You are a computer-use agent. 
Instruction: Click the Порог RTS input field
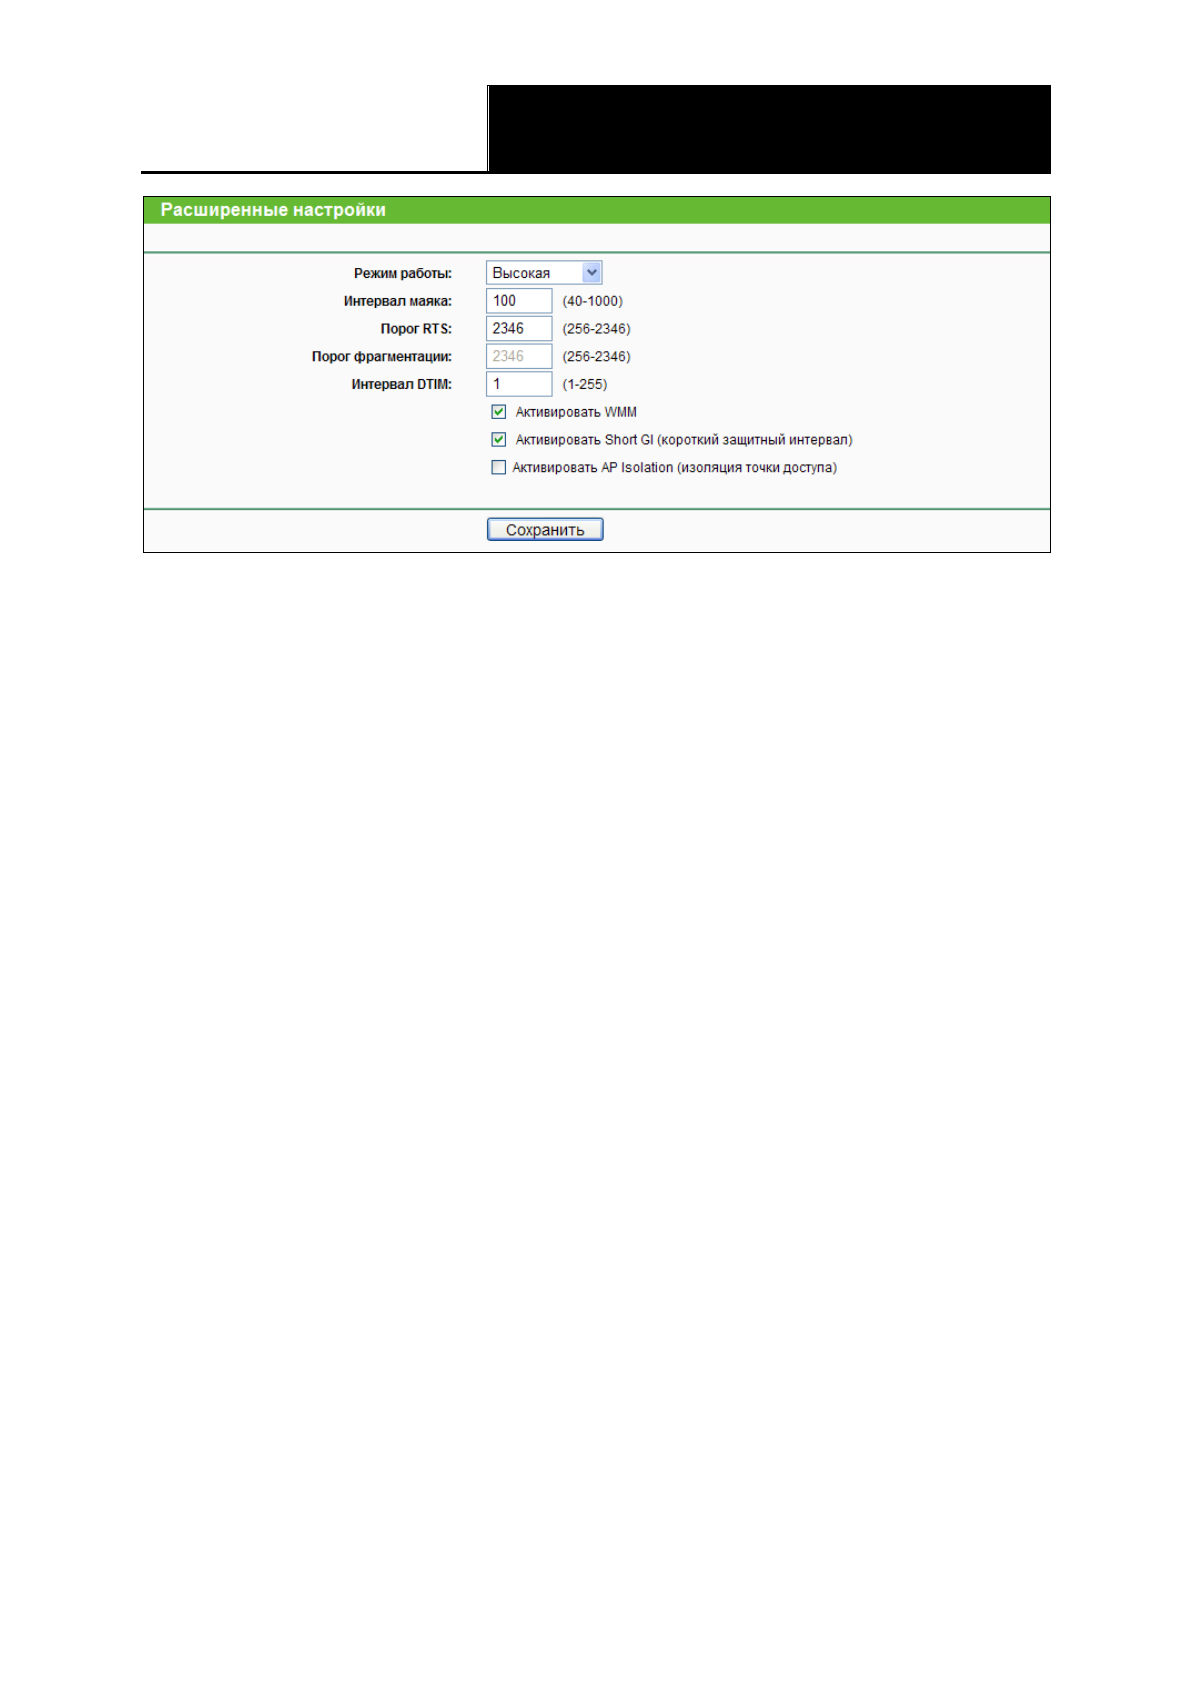coord(519,329)
